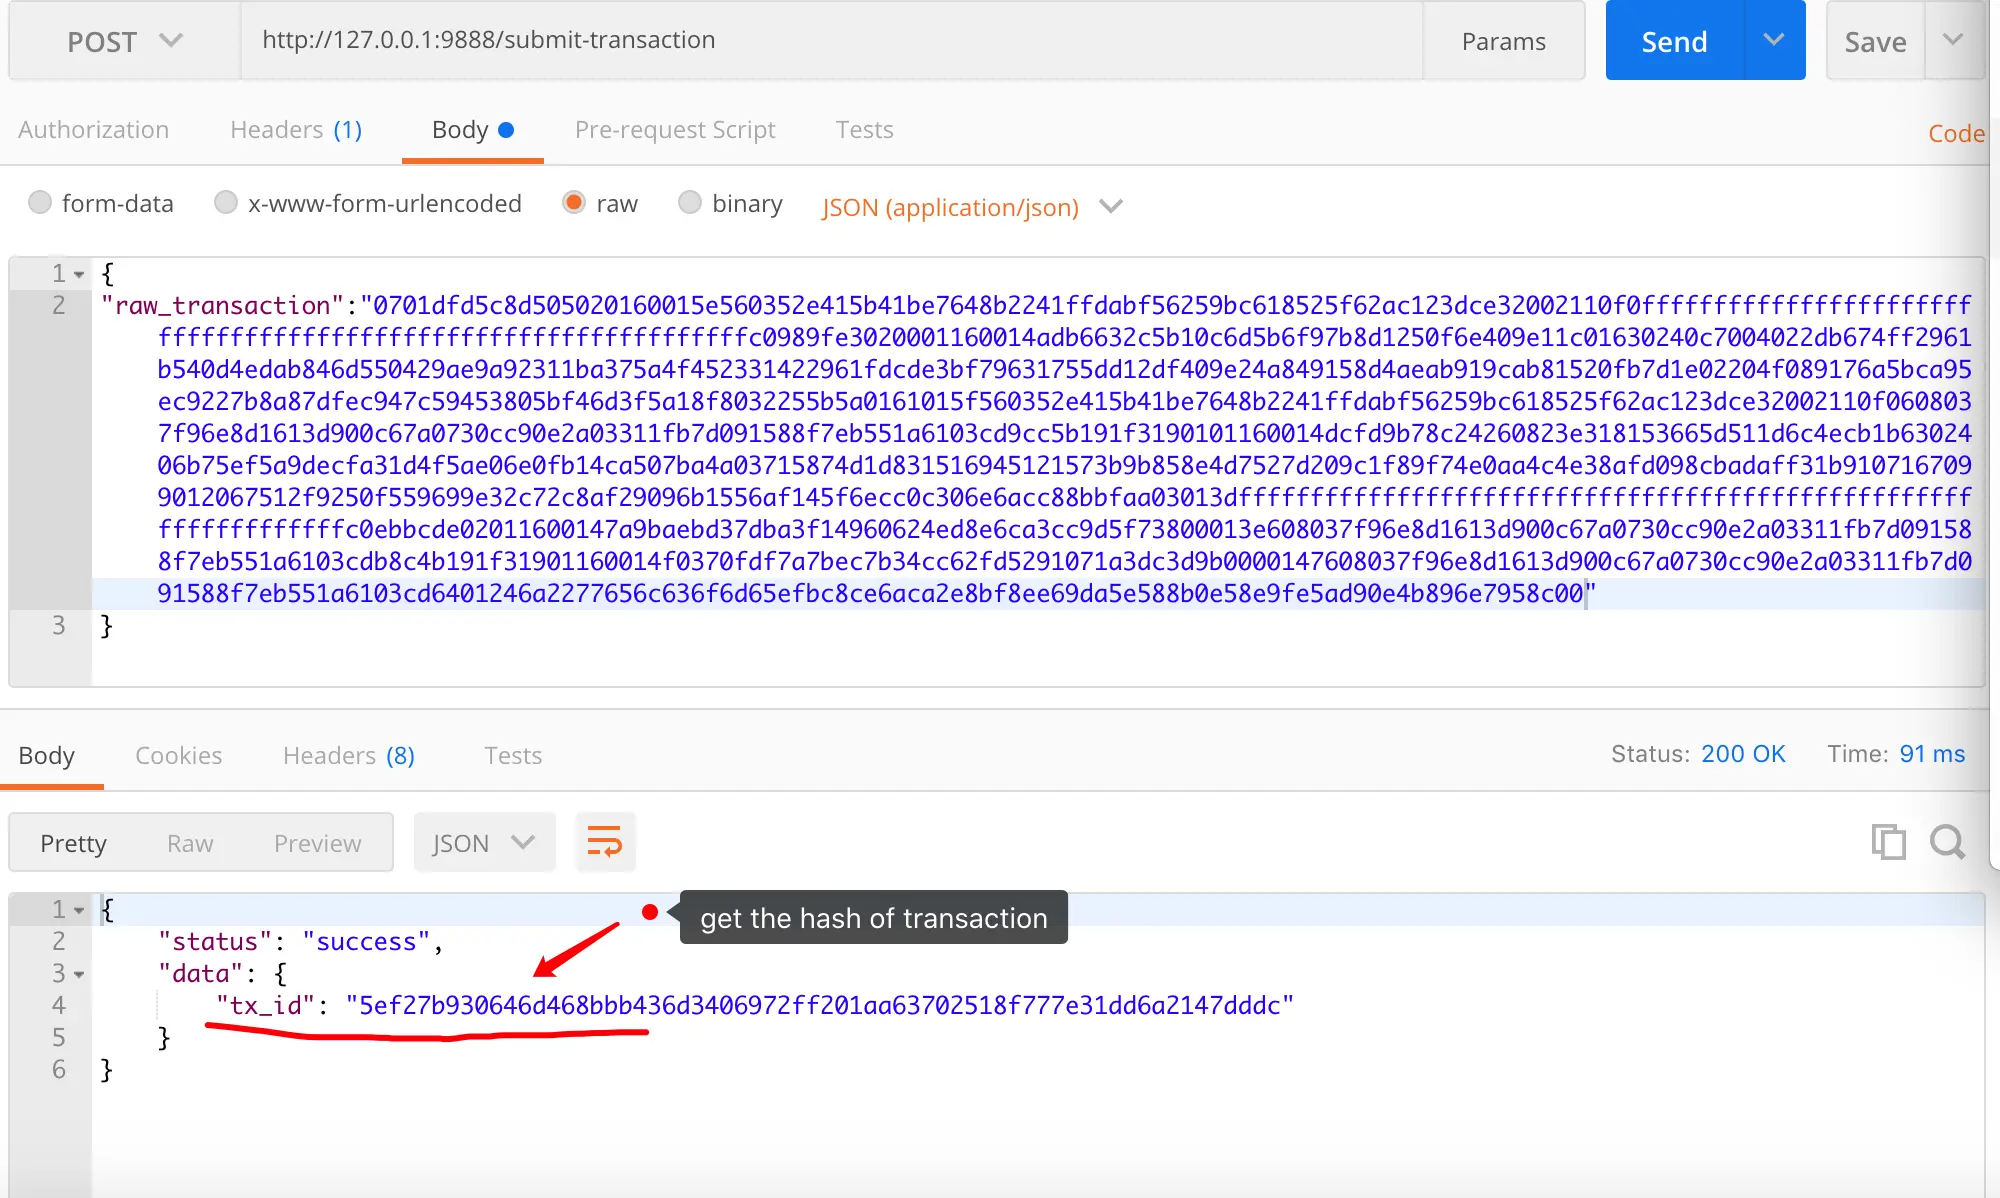The image size is (2000, 1198).
Task: Collapse request body line 1 fold arrow
Action: point(79,275)
